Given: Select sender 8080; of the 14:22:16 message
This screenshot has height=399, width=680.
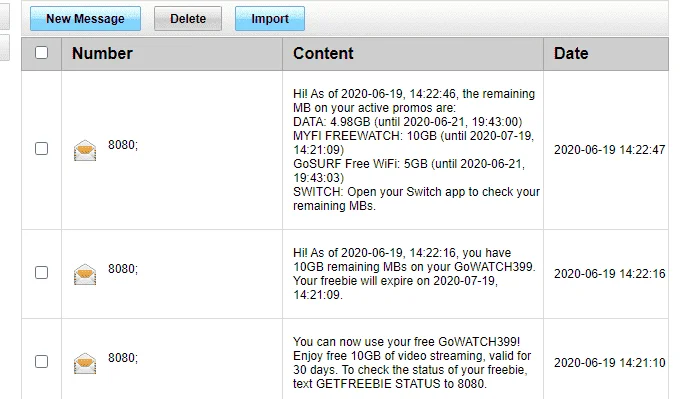Looking at the screenshot, I should [123, 269].
